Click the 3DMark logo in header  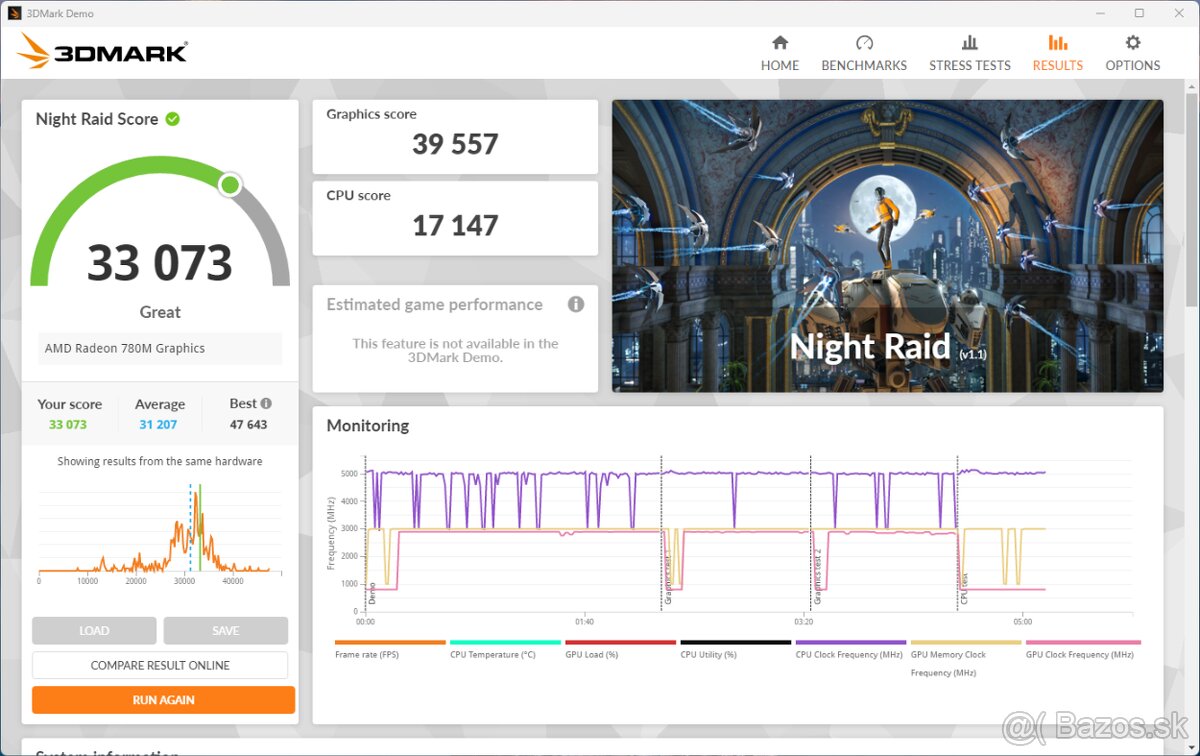point(102,51)
